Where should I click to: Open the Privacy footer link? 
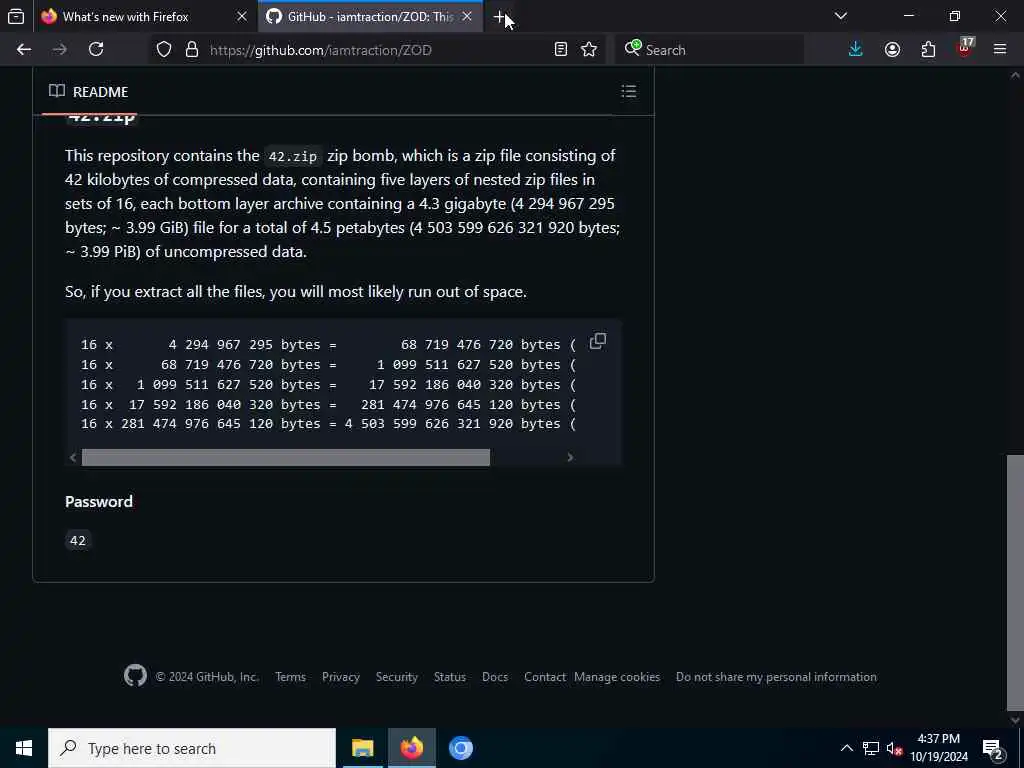tap(340, 677)
